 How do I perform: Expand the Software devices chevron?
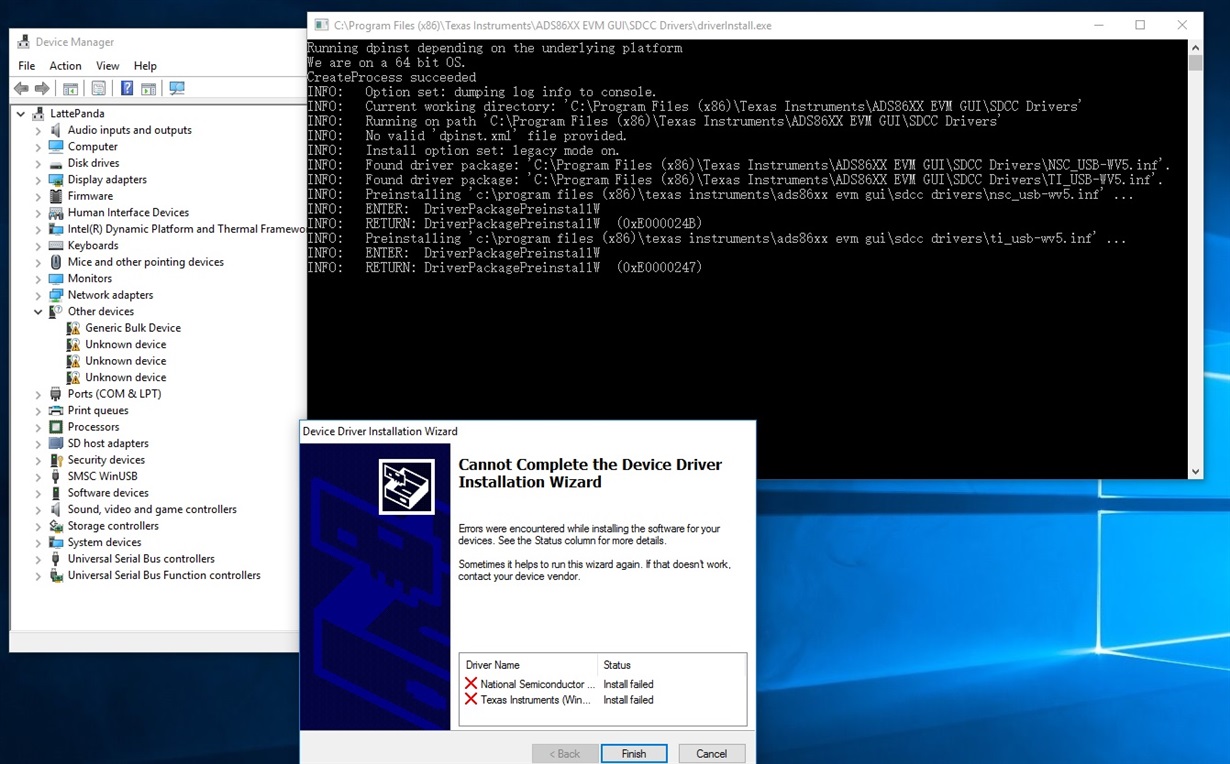click(38, 493)
